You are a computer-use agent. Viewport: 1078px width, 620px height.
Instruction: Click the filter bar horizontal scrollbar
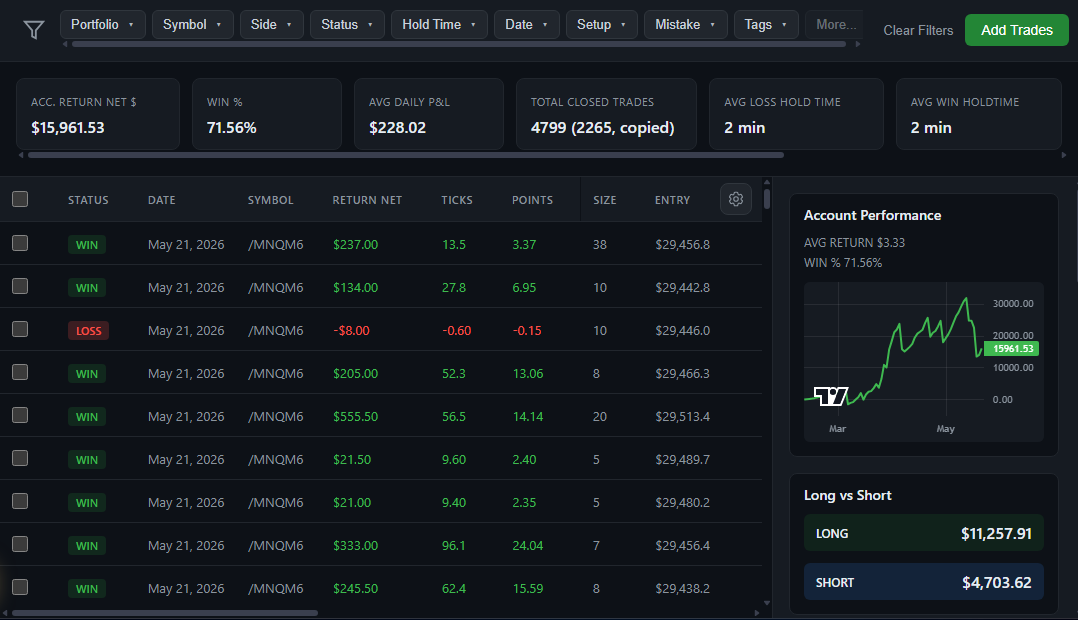459,44
